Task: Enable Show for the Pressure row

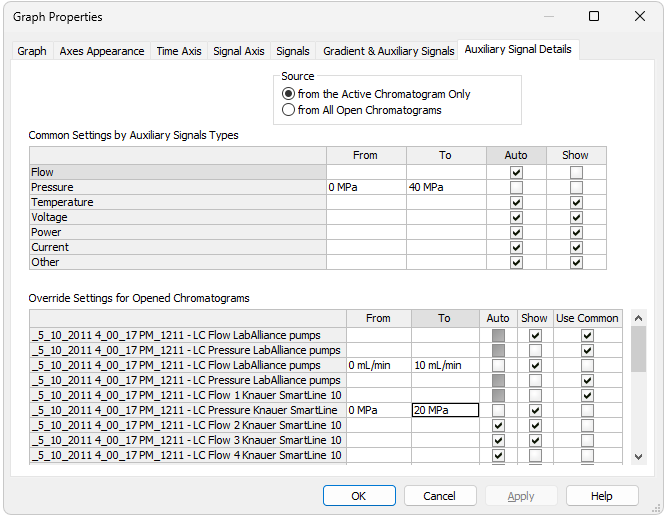Action: 576,188
